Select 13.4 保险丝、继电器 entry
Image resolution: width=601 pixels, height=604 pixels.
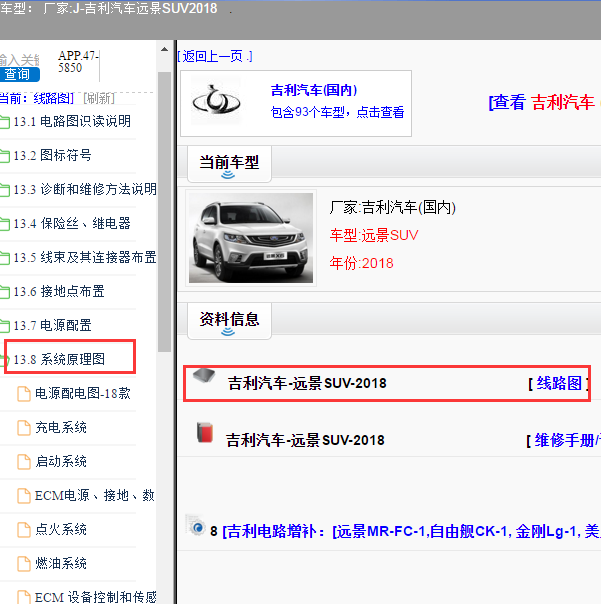pos(72,223)
